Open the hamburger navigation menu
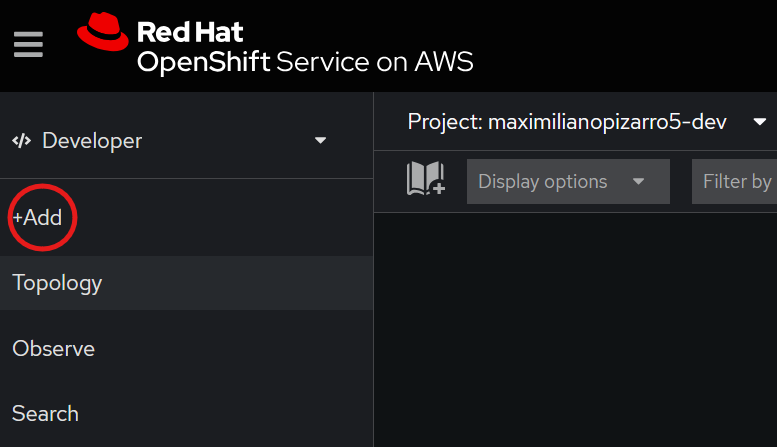The height and width of the screenshot is (447, 777). tap(29, 45)
